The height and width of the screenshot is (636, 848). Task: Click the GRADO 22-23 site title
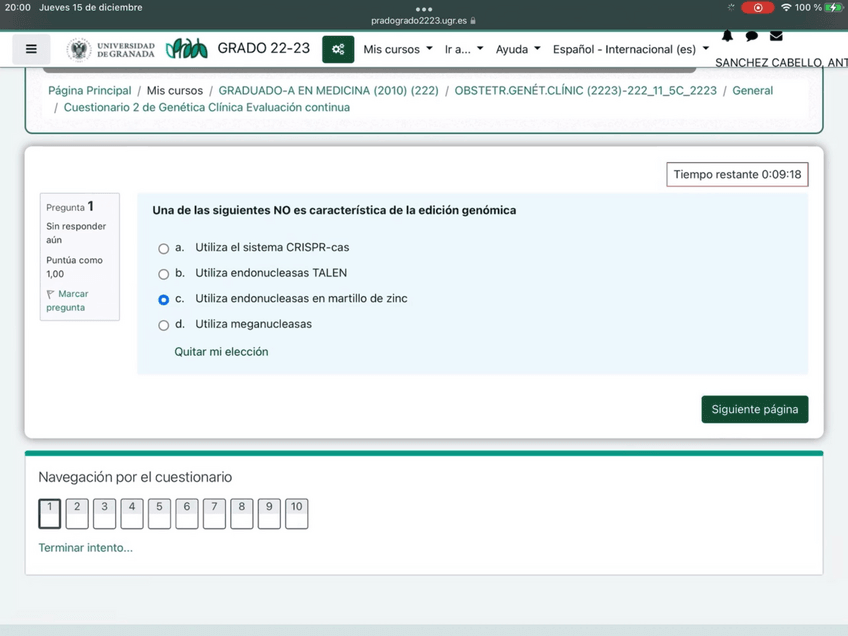tap(263, 48)
